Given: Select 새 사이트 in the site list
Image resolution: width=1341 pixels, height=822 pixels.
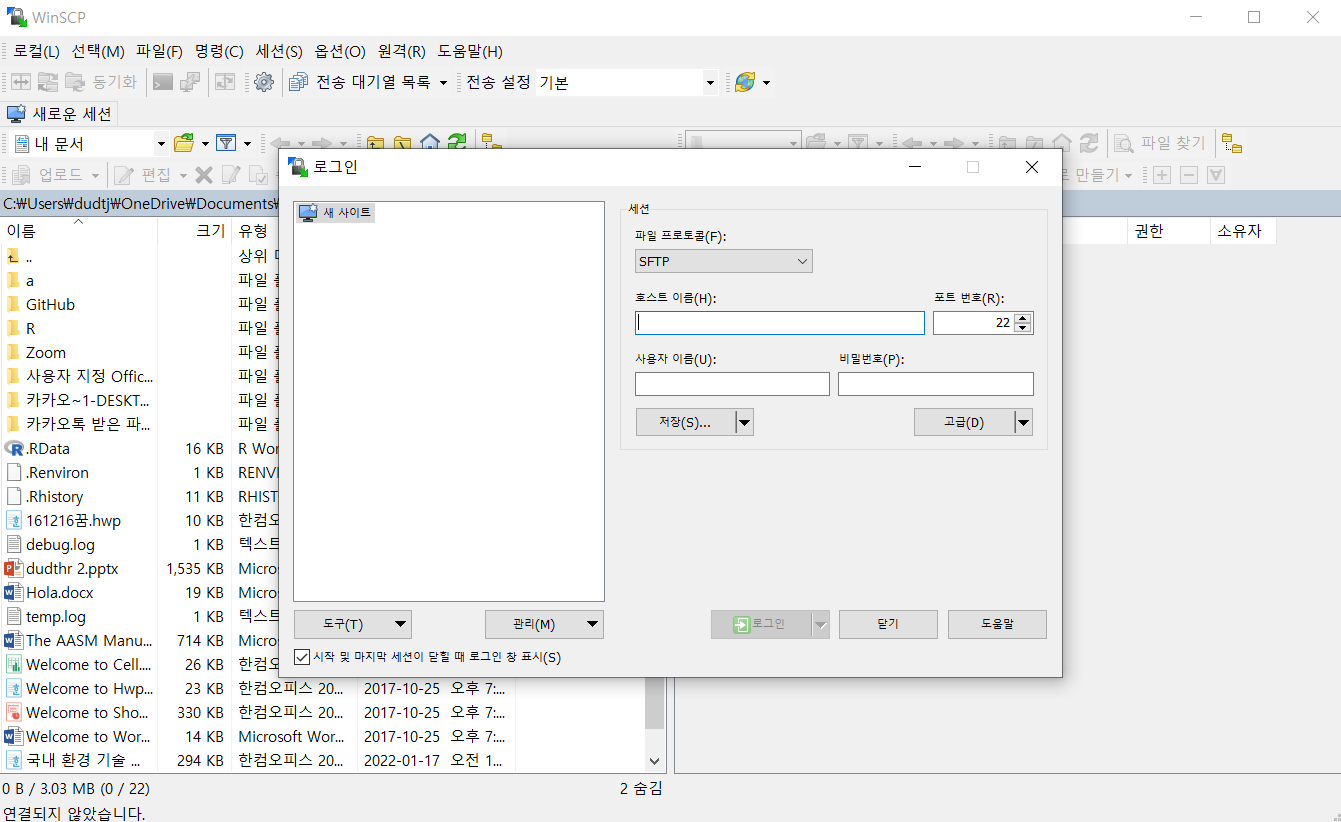Looking at the screenshot, I should (335, 212).
